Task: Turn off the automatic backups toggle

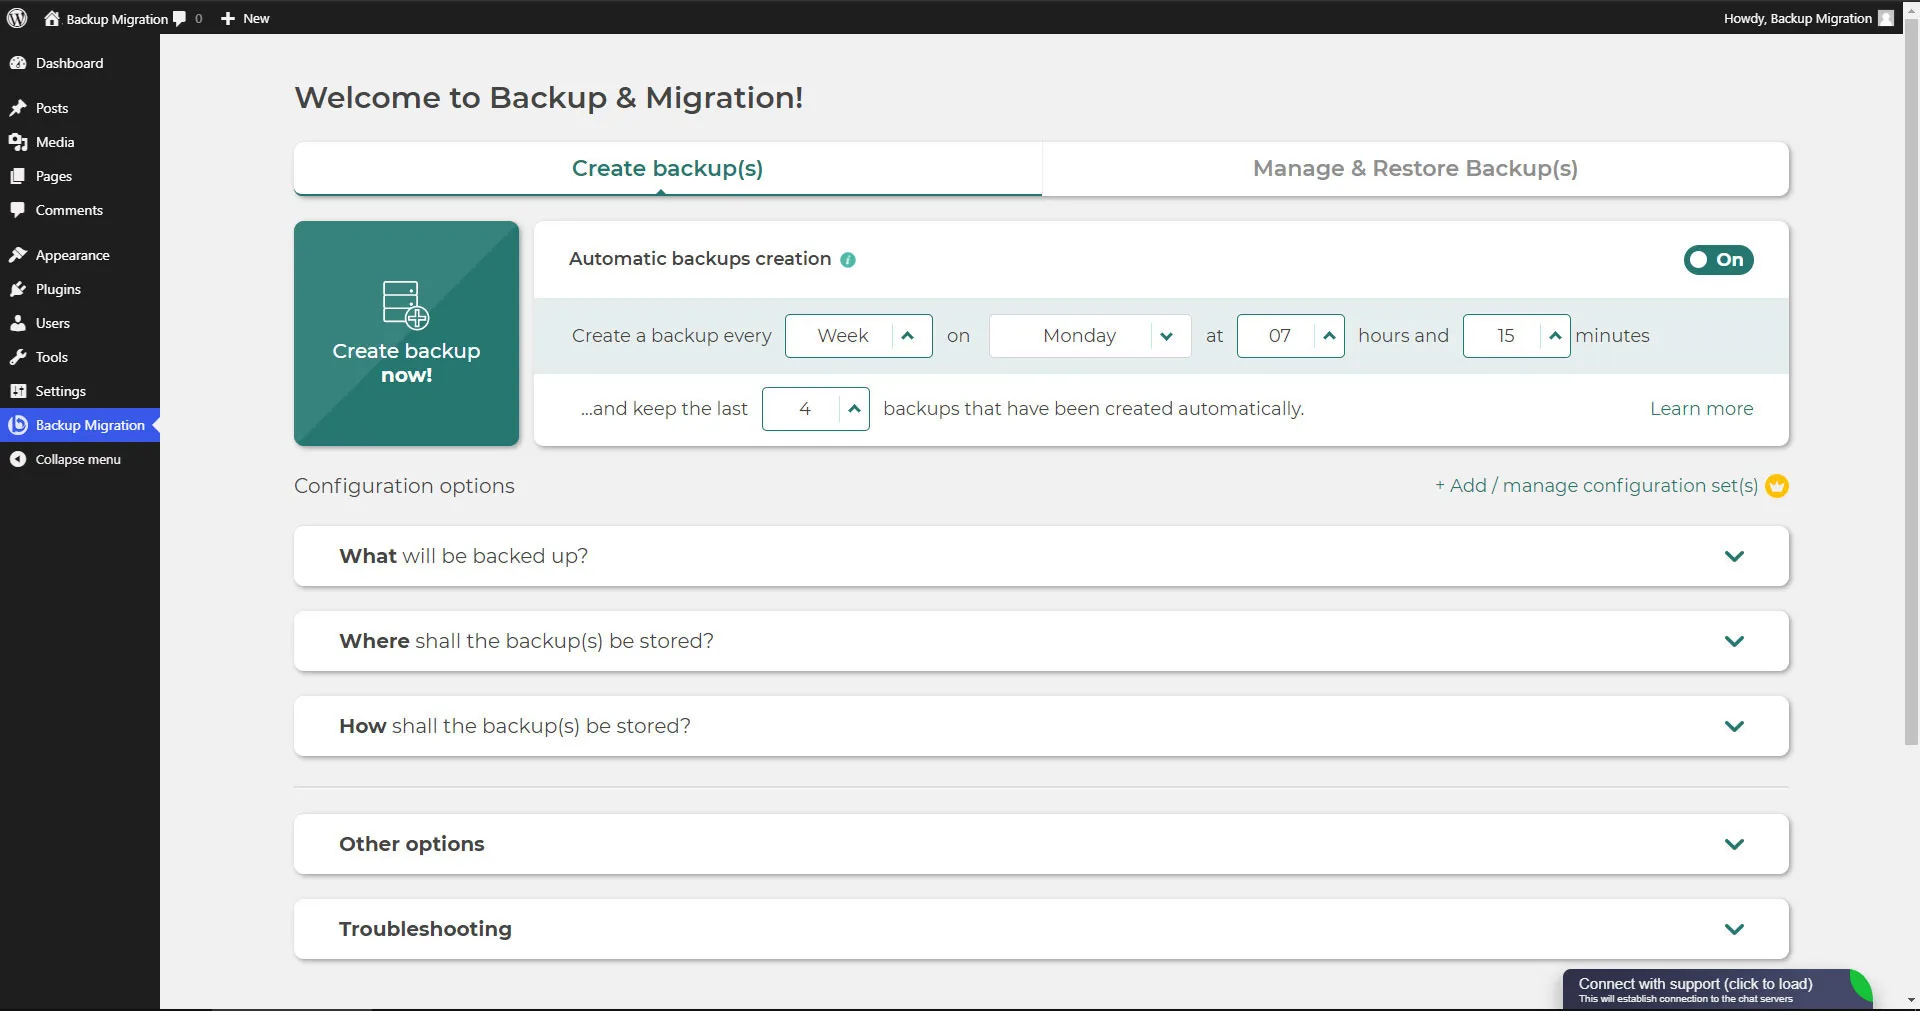Action: [x=1717, y=260]
